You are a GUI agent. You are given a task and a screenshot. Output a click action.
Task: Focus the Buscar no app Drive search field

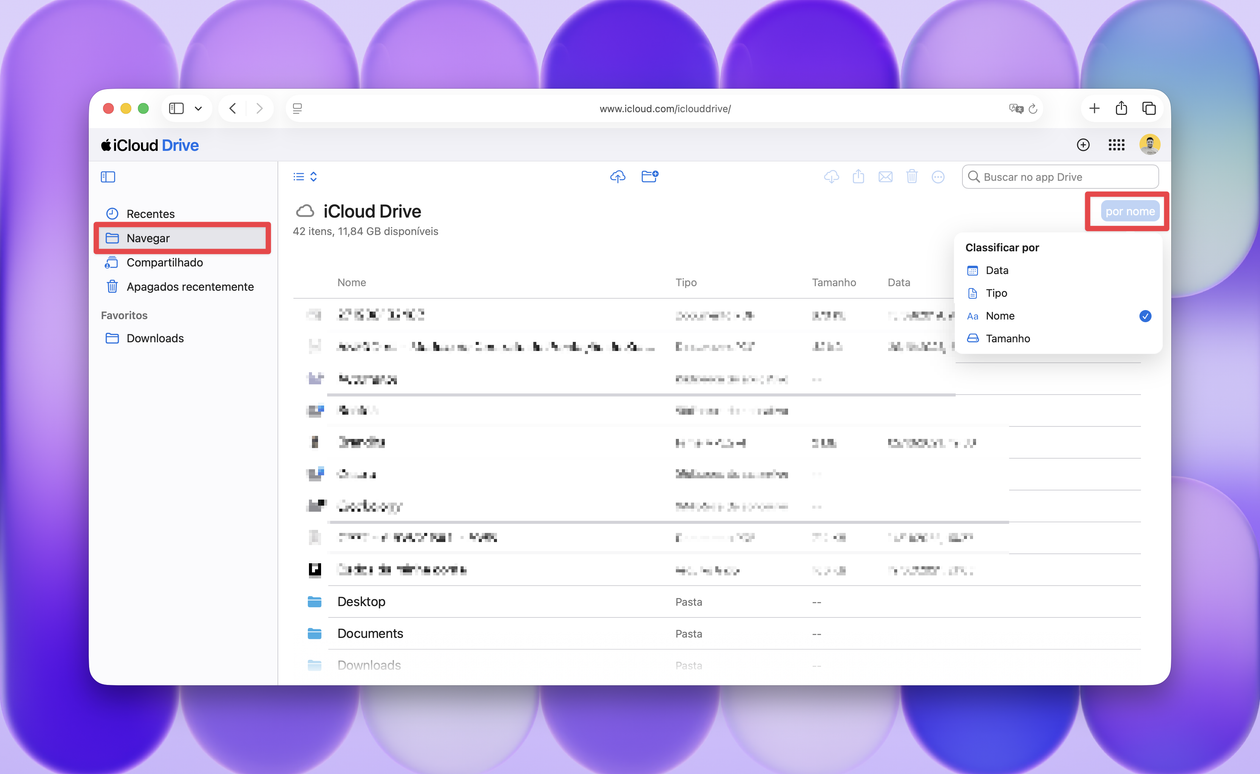point(1060,177)
